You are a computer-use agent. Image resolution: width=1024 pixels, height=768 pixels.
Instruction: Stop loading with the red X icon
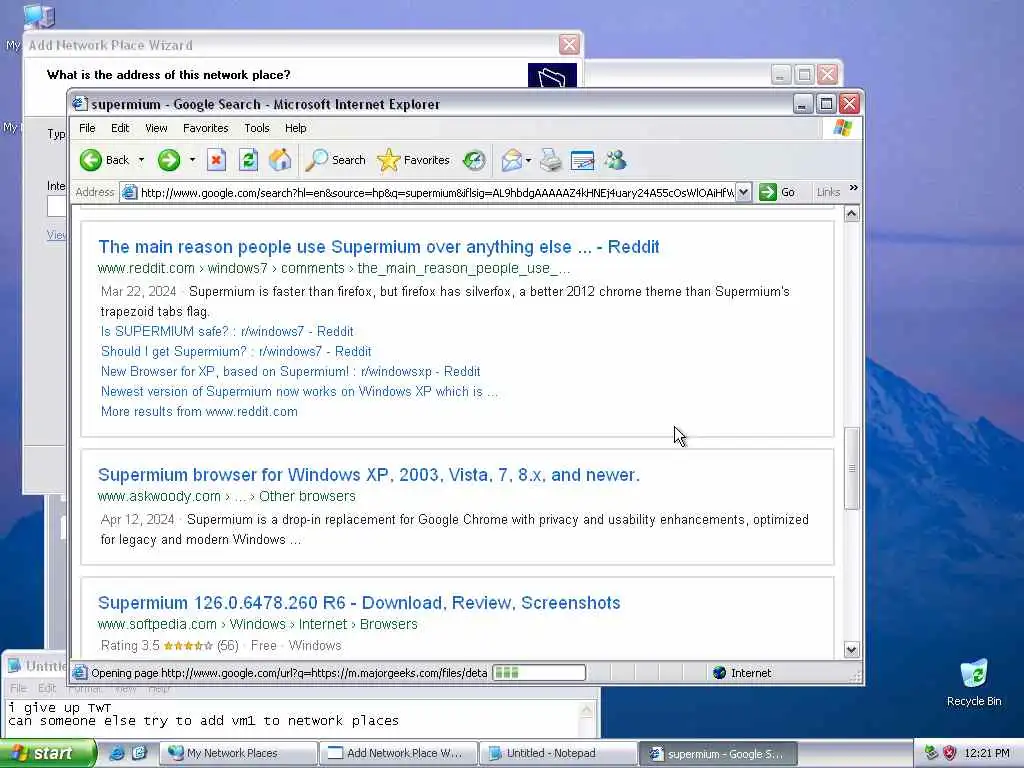(216, 160)
